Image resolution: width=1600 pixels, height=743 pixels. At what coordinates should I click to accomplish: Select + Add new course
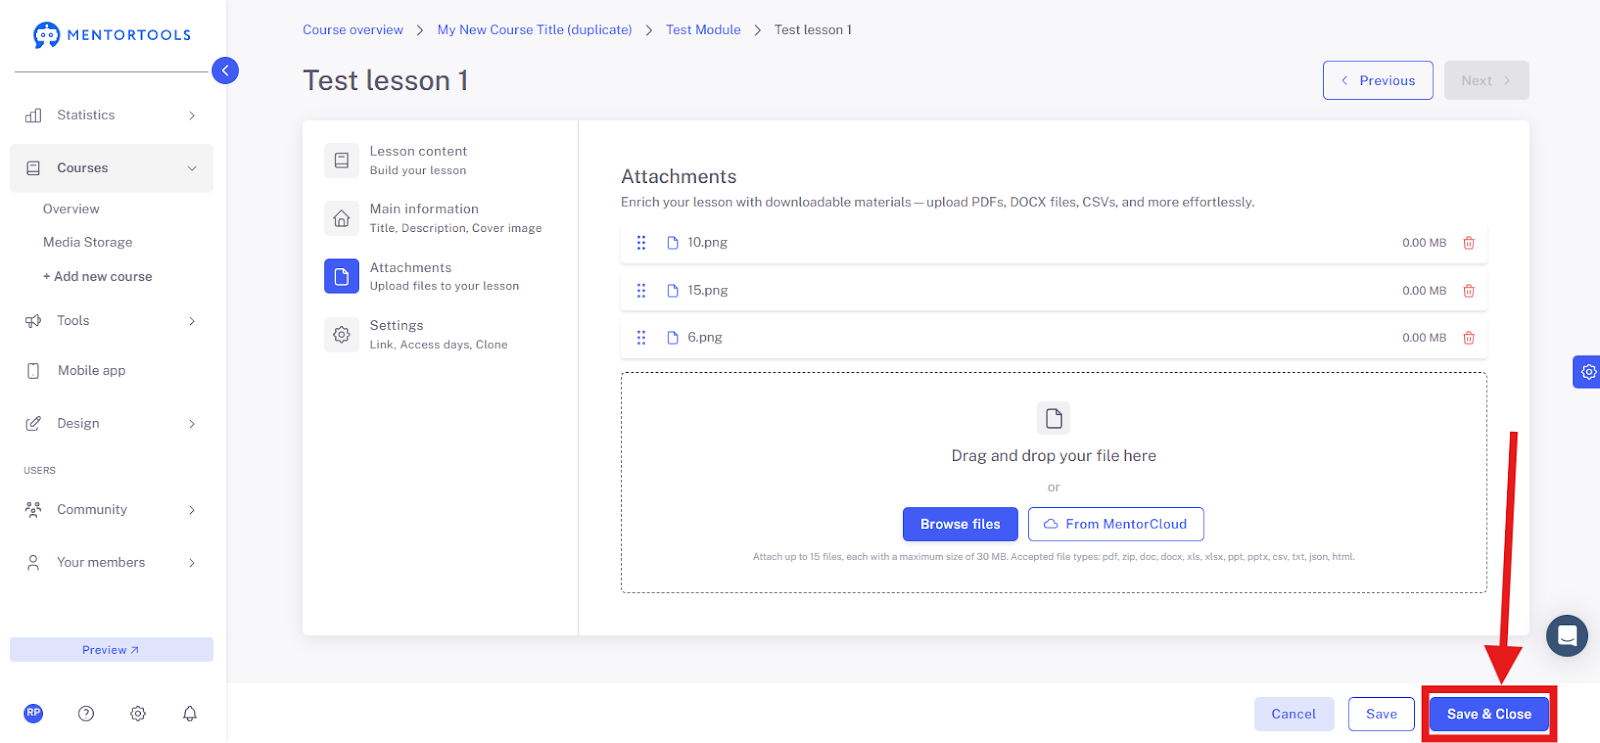pyautogui.click(x=98, y=277)
